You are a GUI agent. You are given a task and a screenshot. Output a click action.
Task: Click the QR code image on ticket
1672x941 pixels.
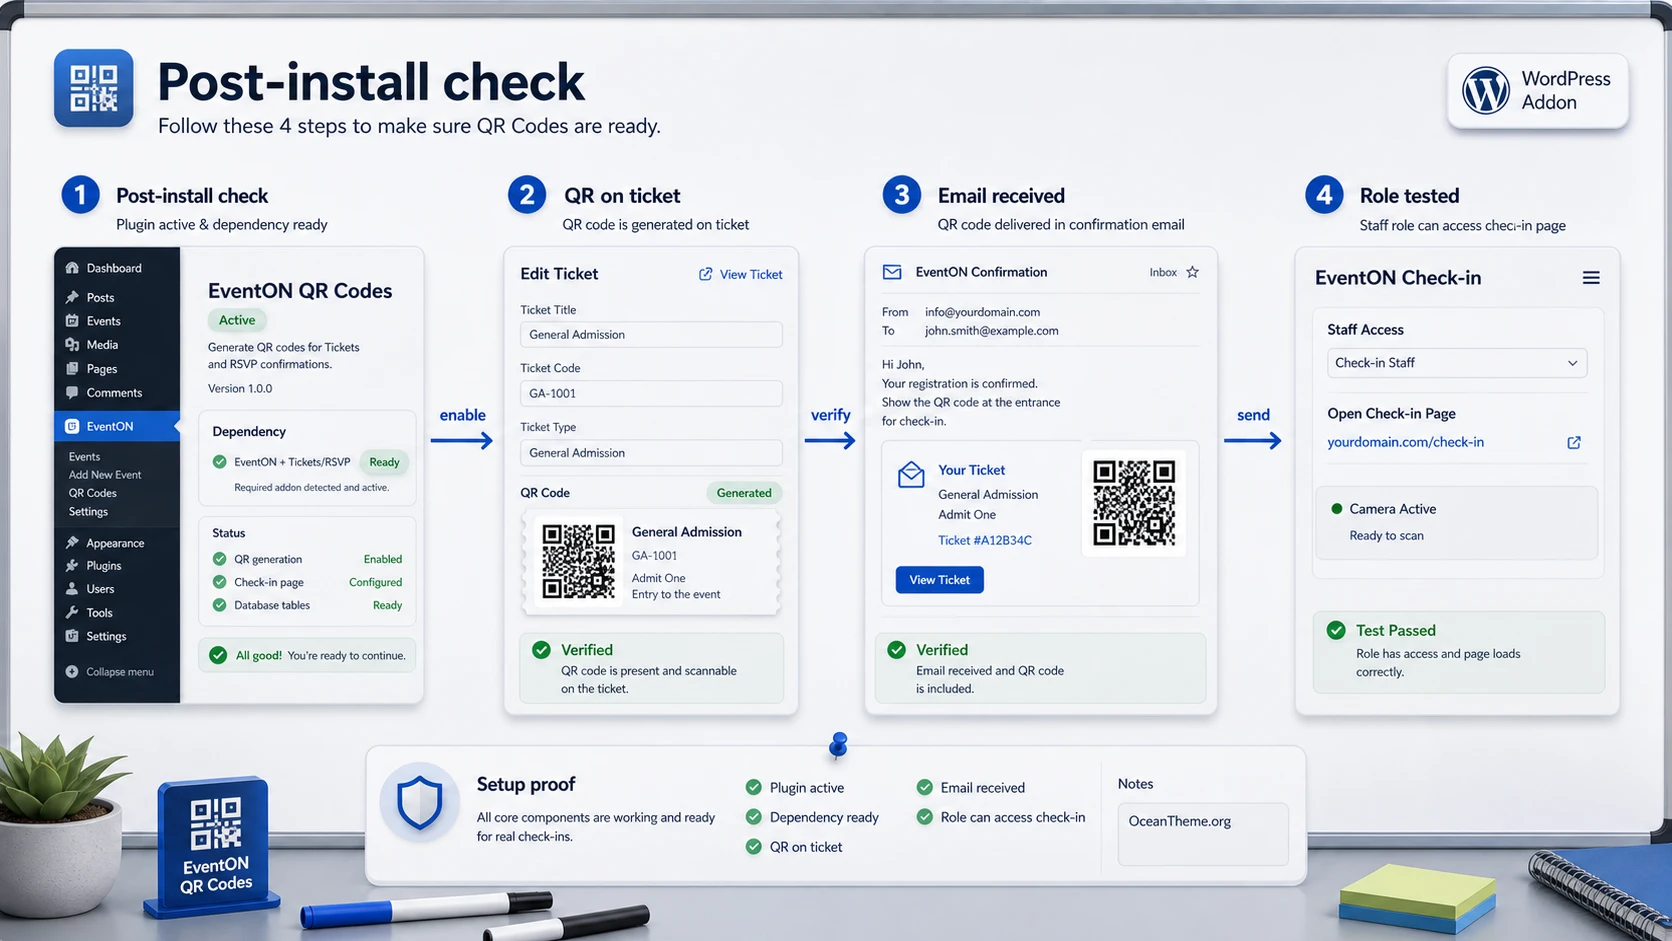pos(578,562)
